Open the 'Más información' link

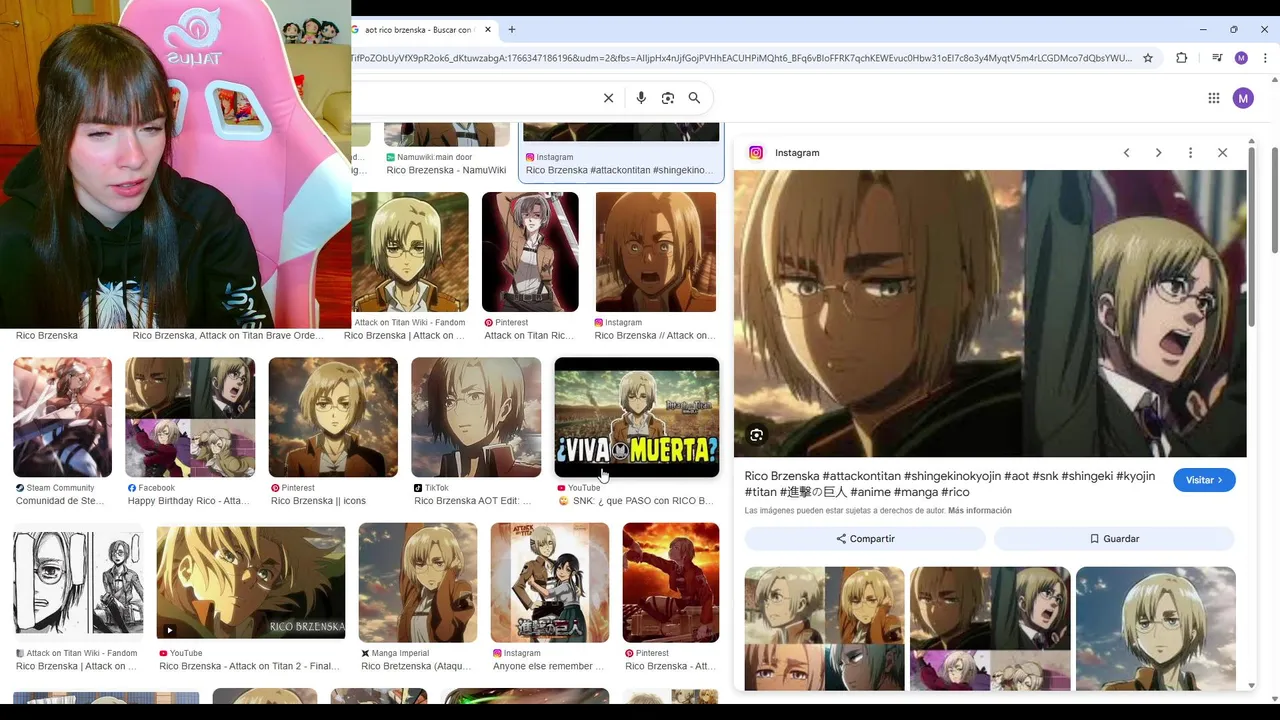tap(979, 510)
